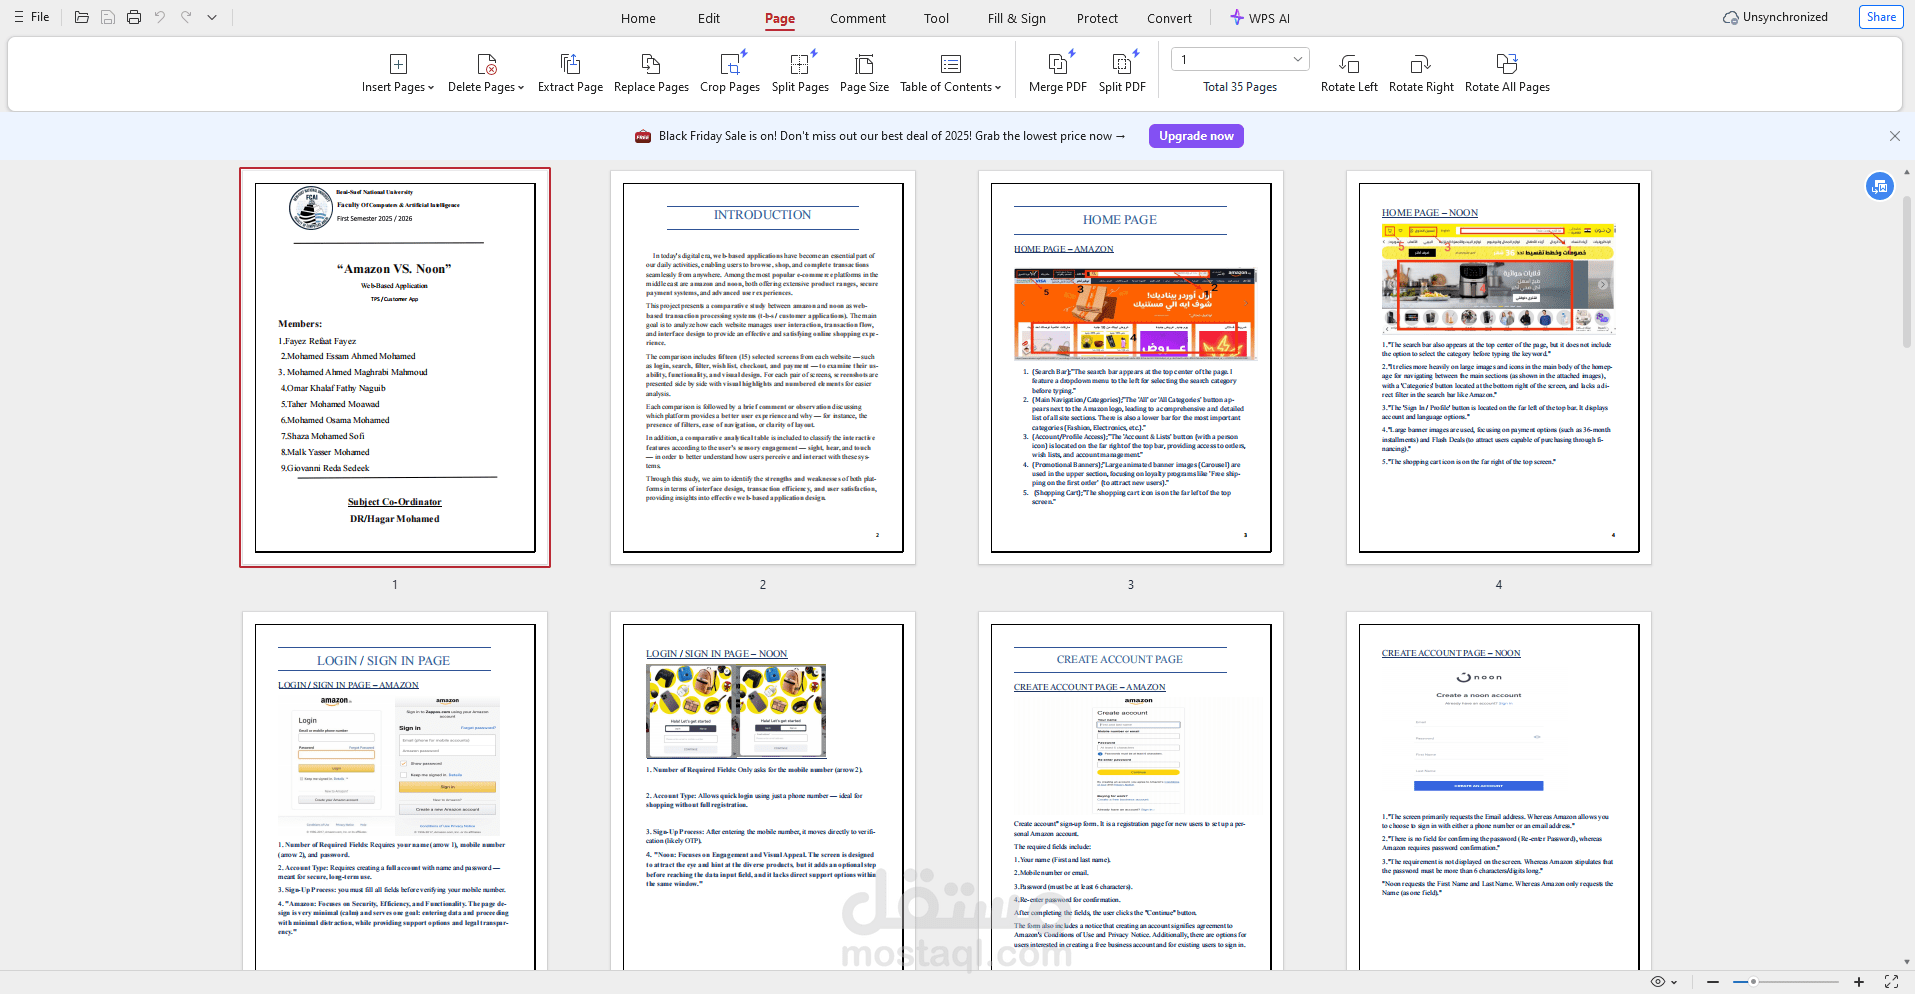Open the Comment tab

pos(858,18)
